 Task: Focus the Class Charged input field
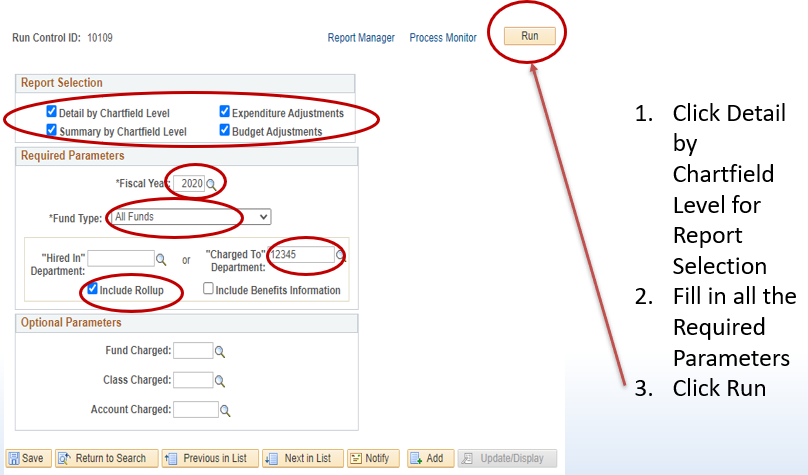click(x=193, y=380)
